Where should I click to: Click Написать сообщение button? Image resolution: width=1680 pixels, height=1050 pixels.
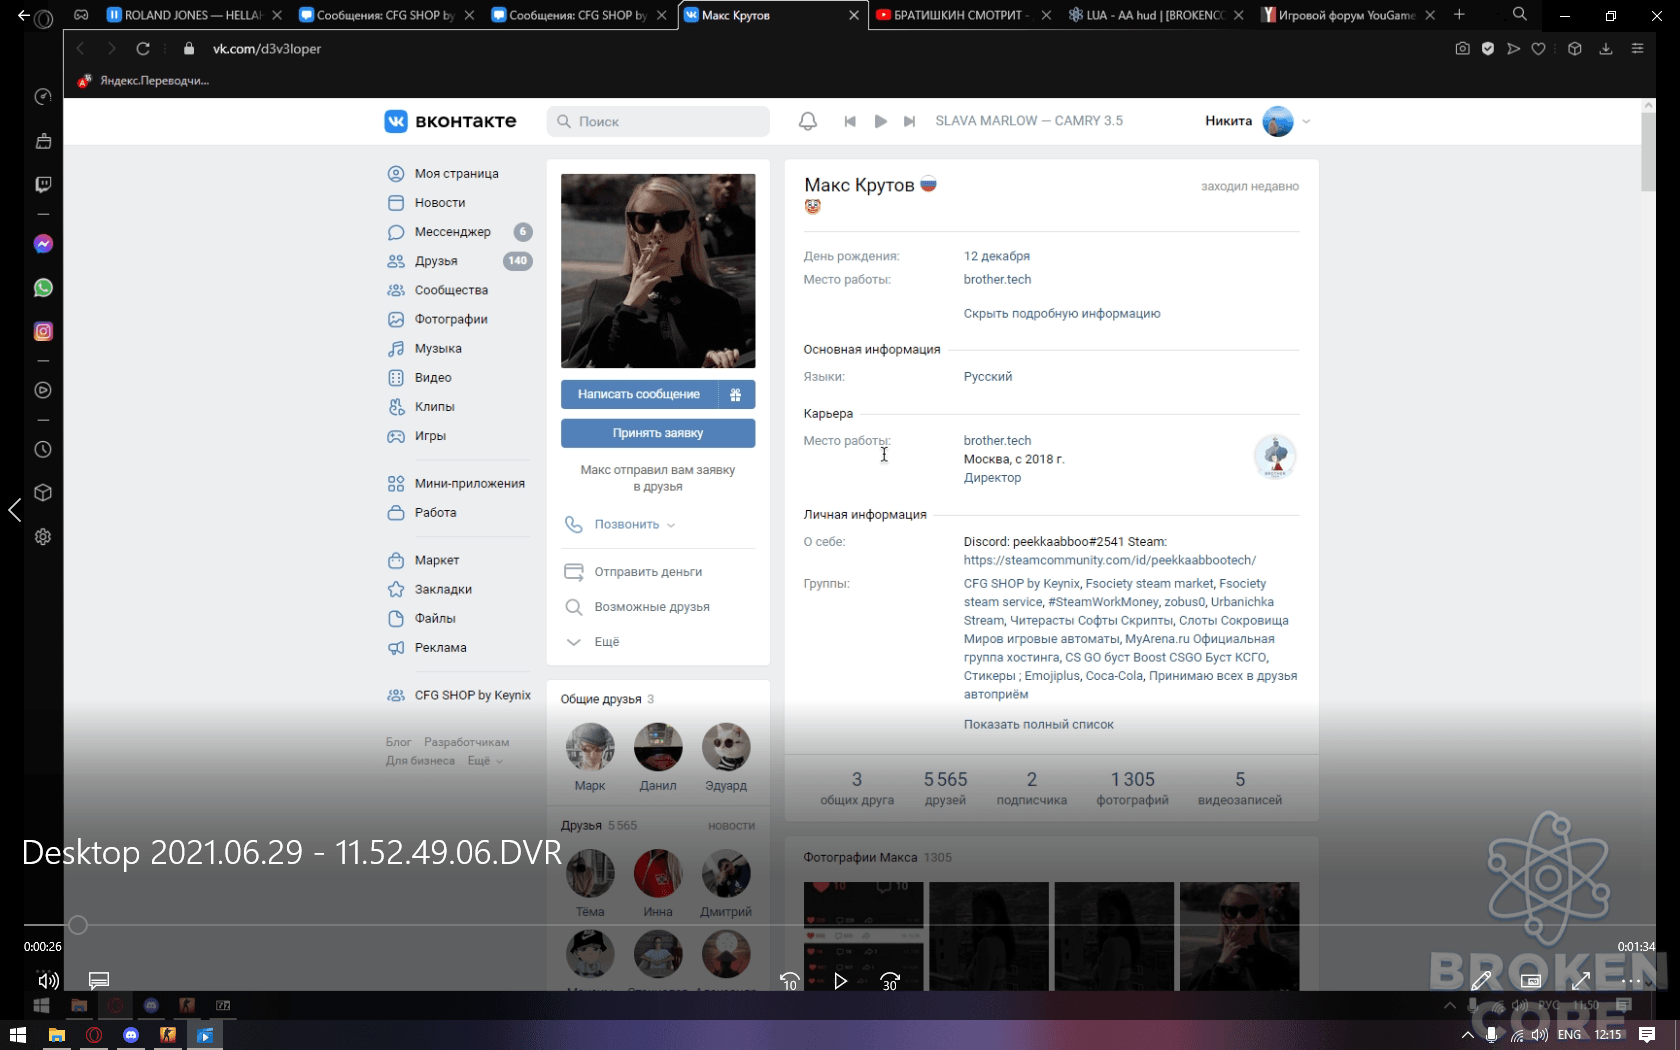tap(639, 394)
